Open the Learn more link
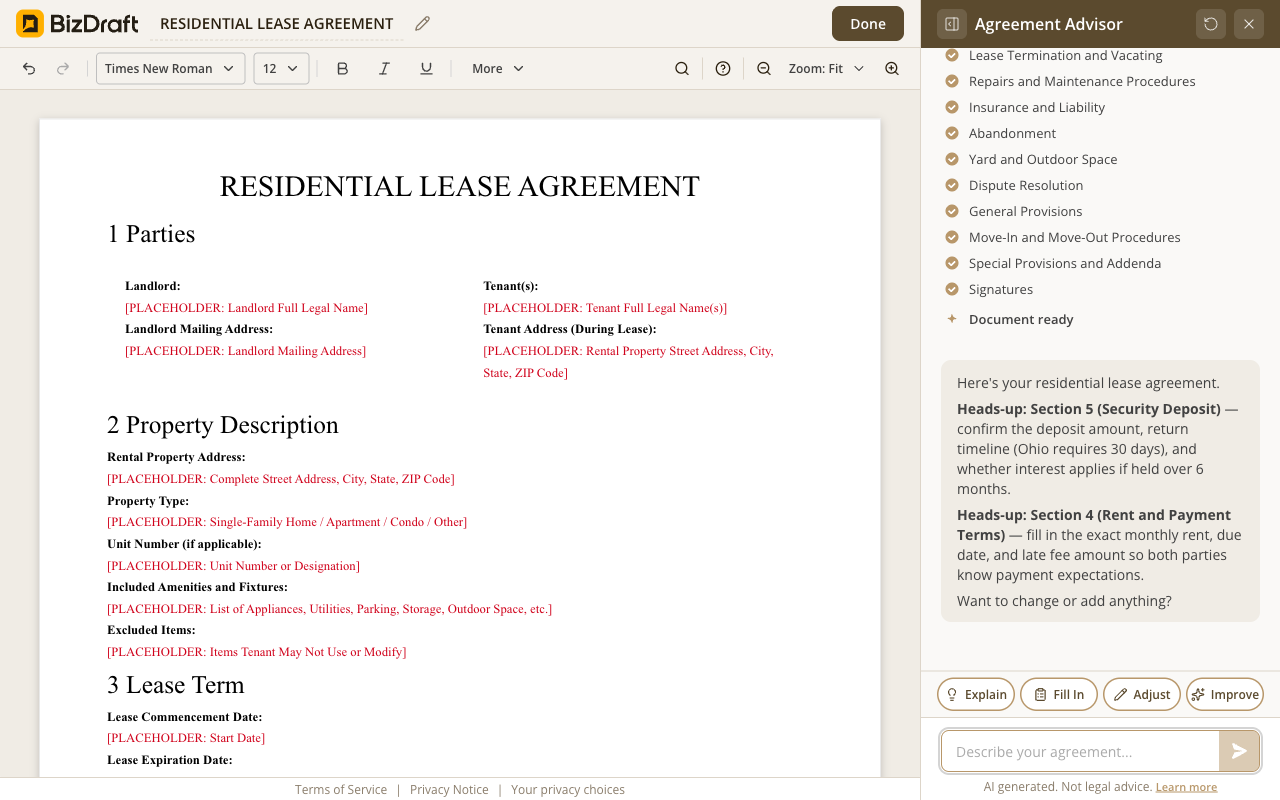This screenshot has height=800, width=1280. click(1186, 787)
